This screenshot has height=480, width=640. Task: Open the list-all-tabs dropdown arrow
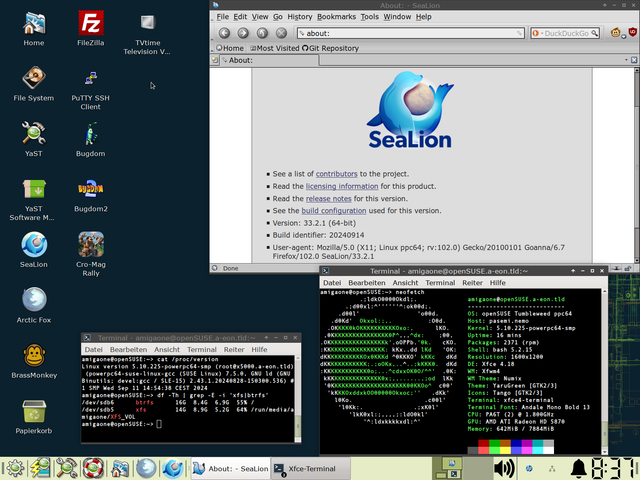point(626,60)
